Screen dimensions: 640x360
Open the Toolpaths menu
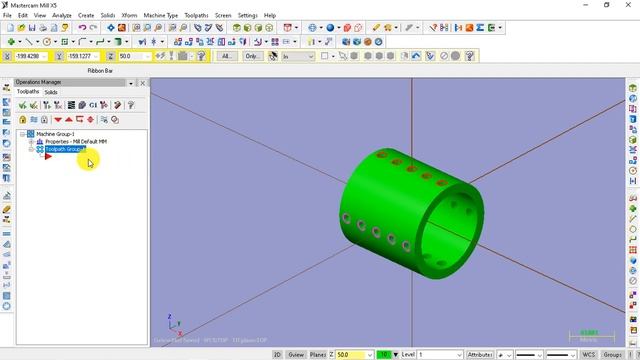coord(196,16)
